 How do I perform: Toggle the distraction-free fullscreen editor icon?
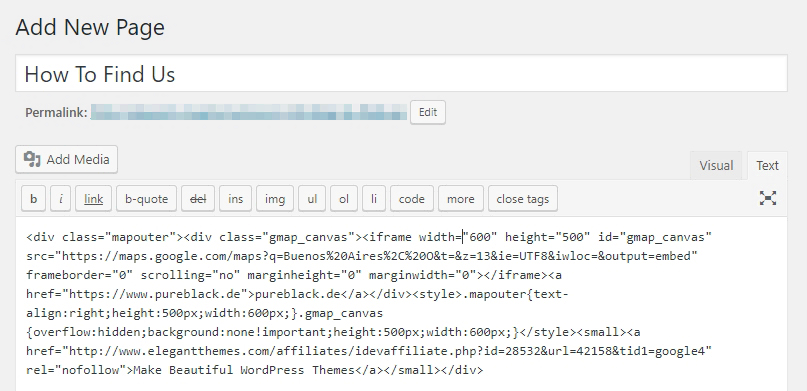(x=767, y=199)
